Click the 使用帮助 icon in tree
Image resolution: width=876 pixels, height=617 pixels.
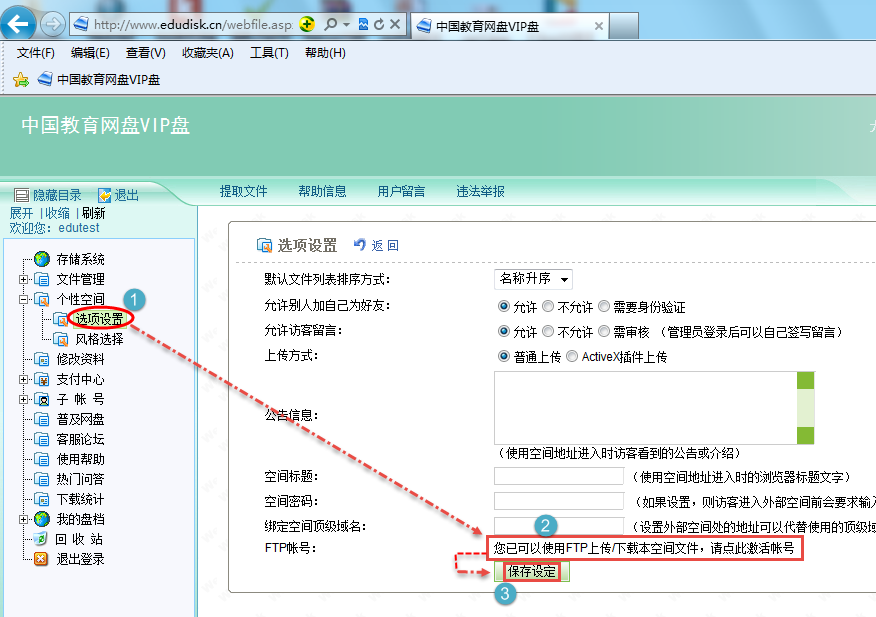pyautogui.click(x=42, y=459)
